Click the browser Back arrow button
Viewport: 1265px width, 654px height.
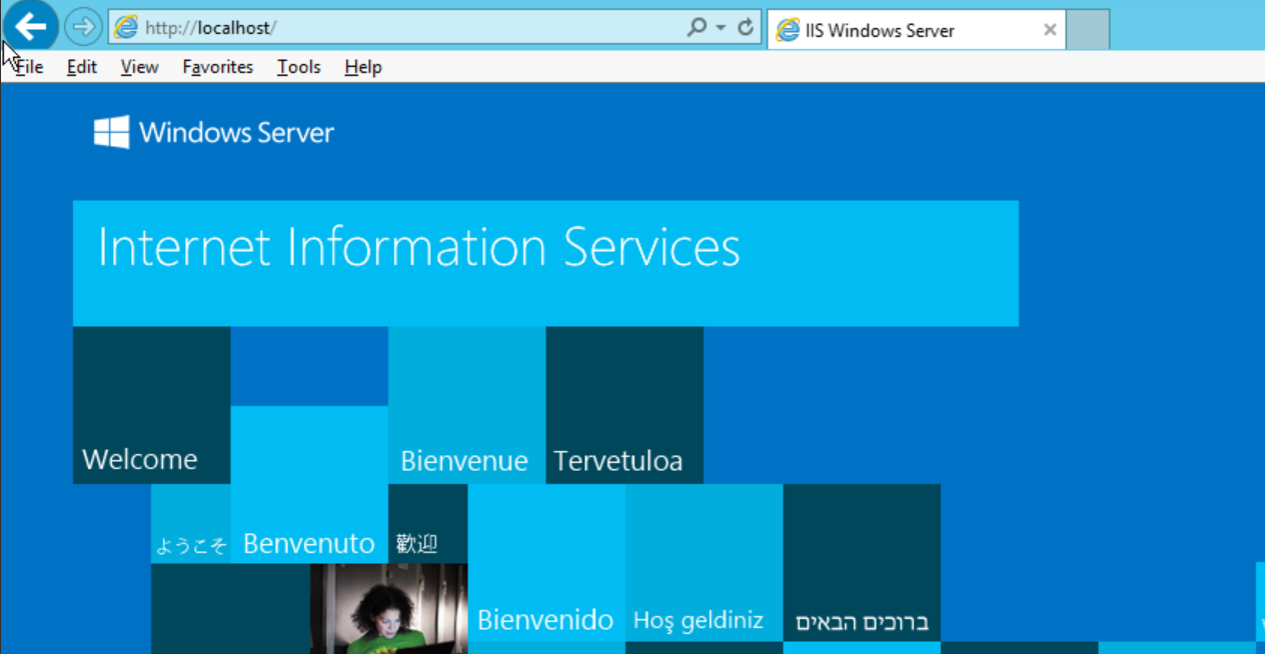pos(31,27)
